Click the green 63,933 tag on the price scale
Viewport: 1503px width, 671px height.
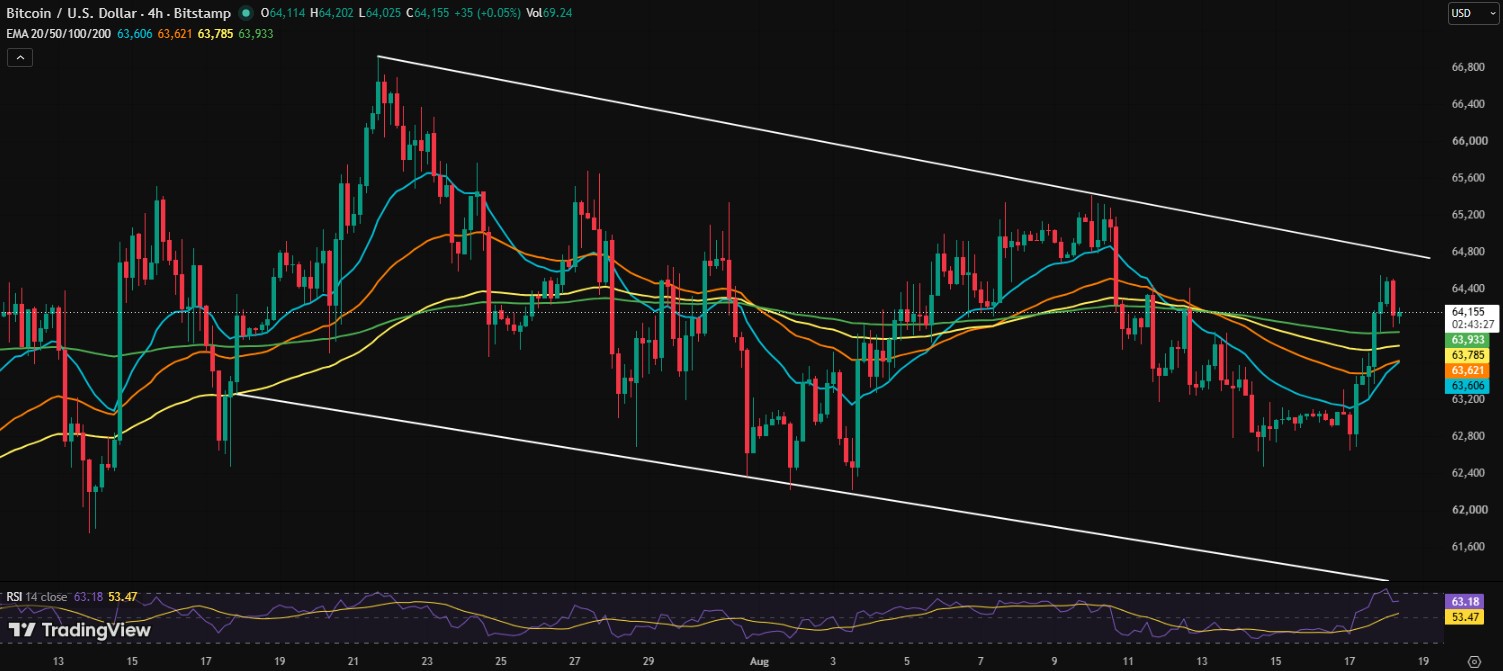click(x=1468, y=341)
